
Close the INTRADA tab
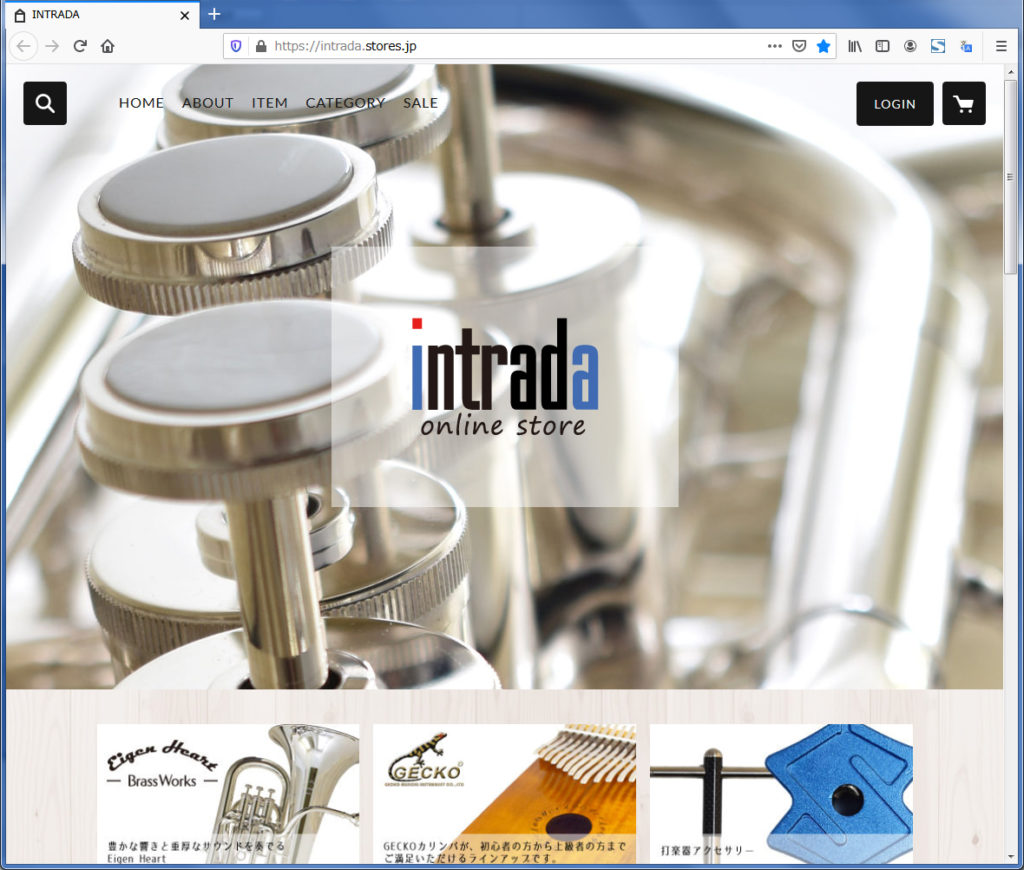pyautogui.click(x=185, y=15)
